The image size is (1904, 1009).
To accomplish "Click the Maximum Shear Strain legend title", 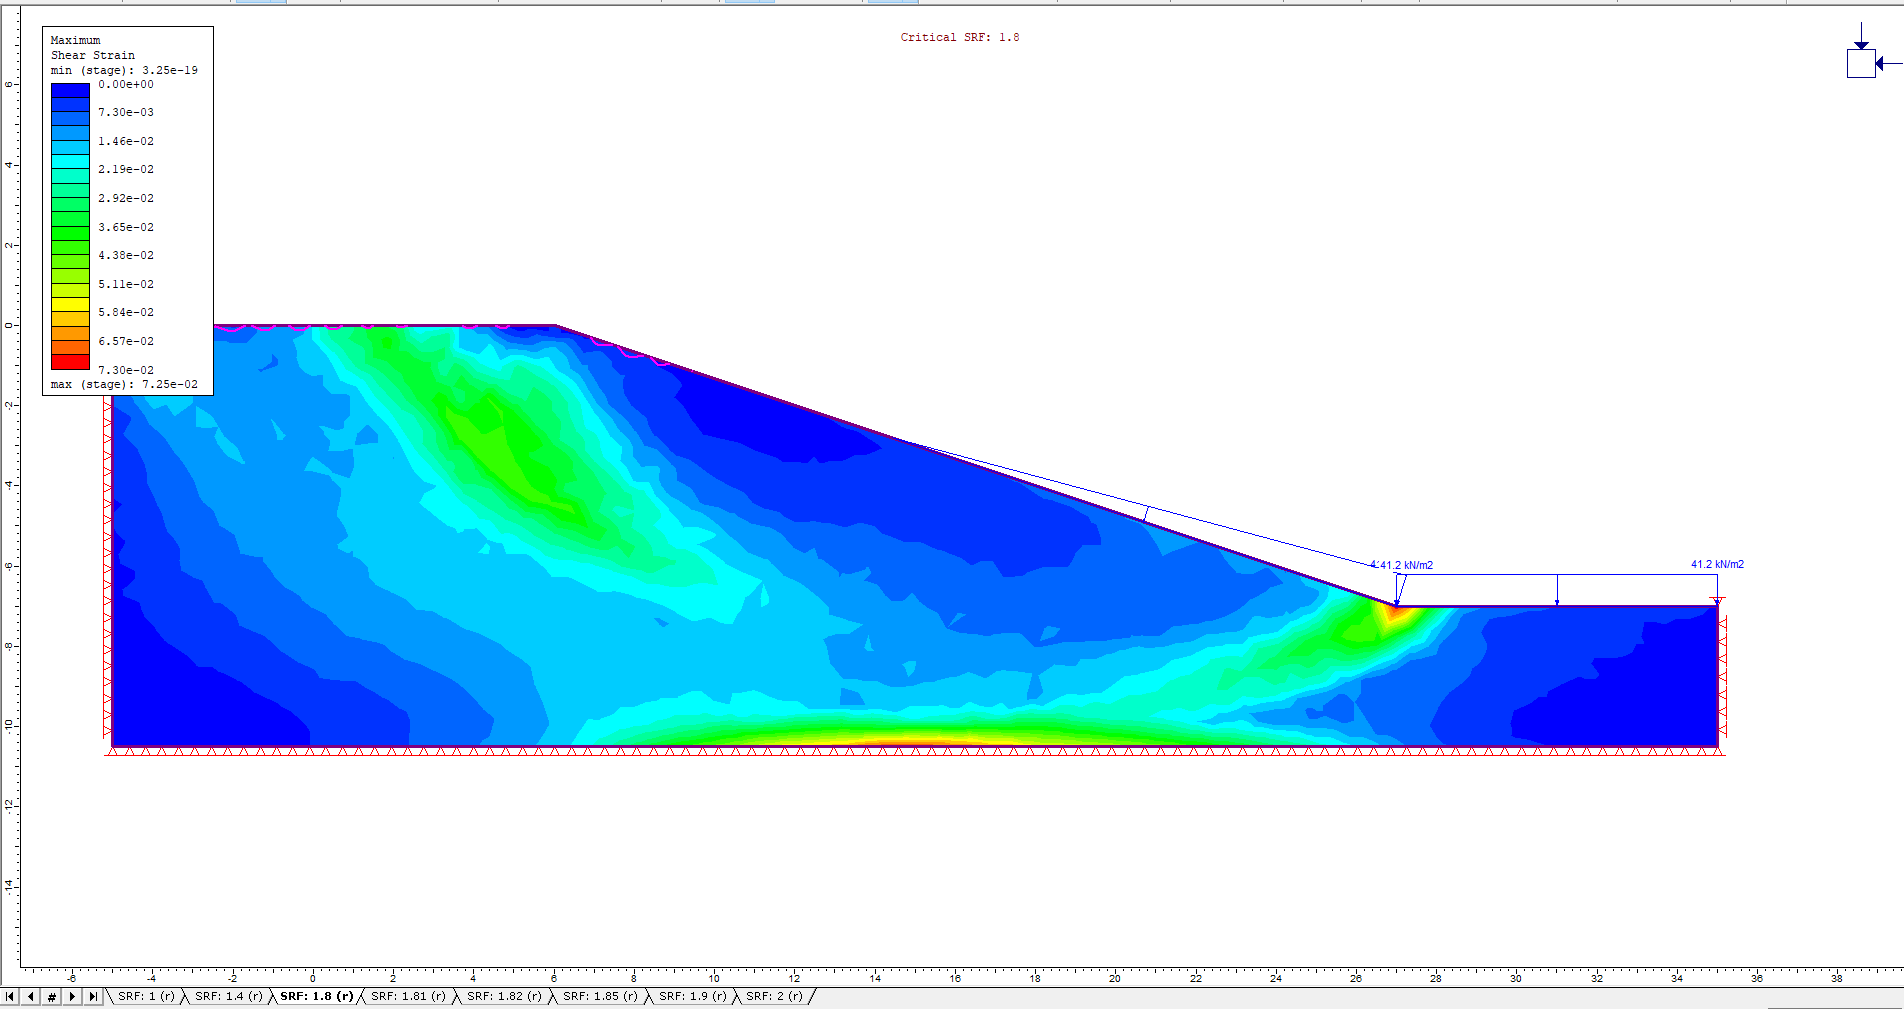I will pos(92,48).
